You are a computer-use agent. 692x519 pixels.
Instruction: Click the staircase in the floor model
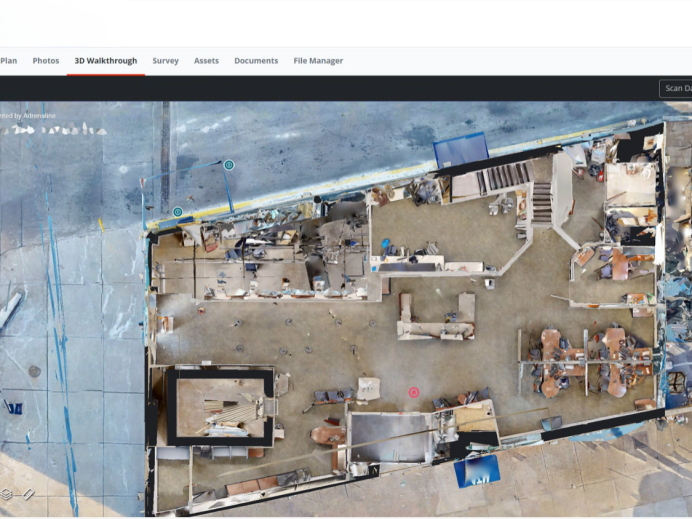pos(540,201)
